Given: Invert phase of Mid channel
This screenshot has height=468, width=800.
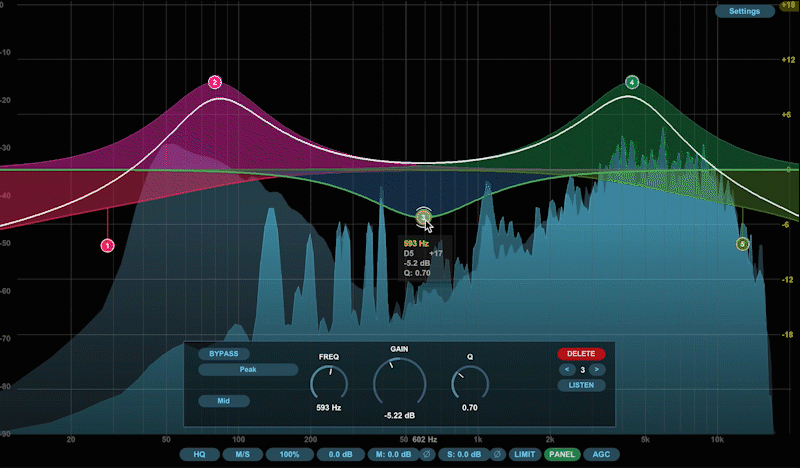Looking at the screenshot, I should (x=427, y=454).
